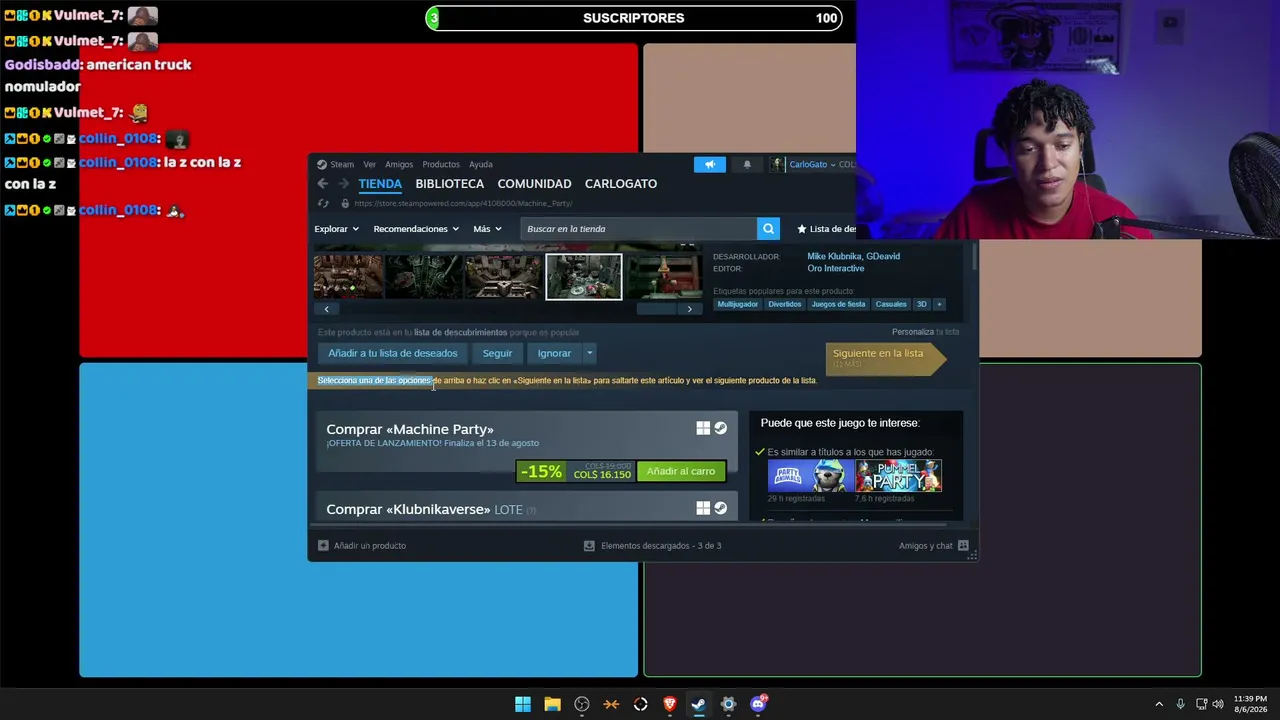Open the Ver menu
The width and height of the screenshot is (1280, 720).
pos(370,165)
